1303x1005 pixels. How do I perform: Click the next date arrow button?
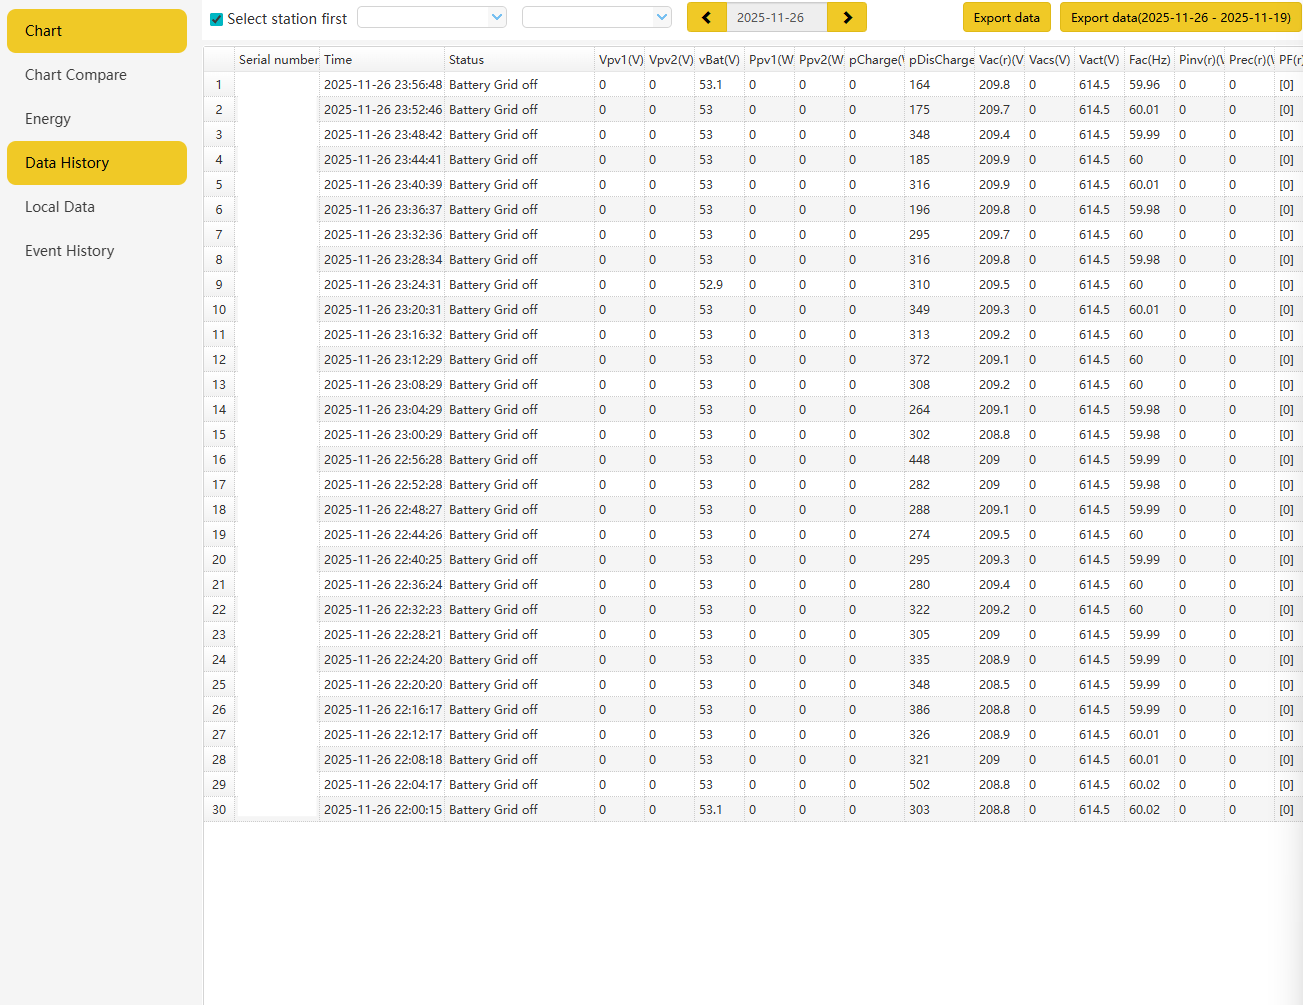pos(847,17)
